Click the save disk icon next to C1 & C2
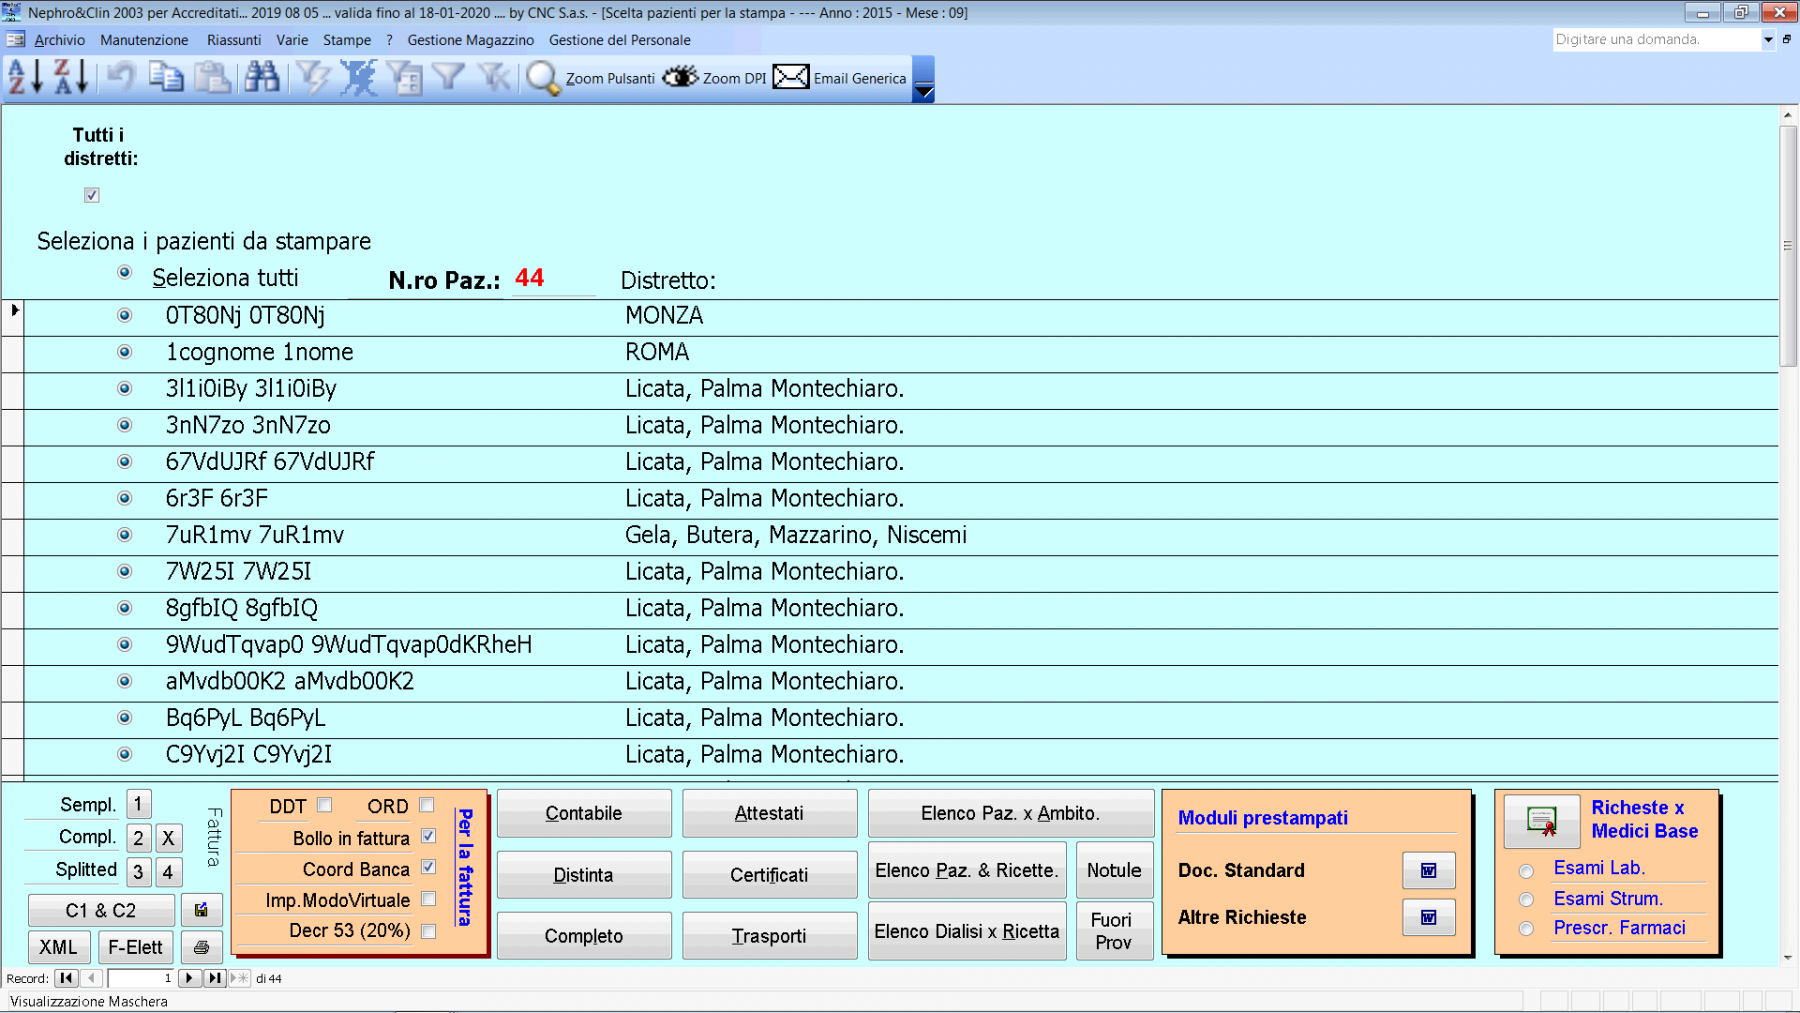 [x=201, y=910]
